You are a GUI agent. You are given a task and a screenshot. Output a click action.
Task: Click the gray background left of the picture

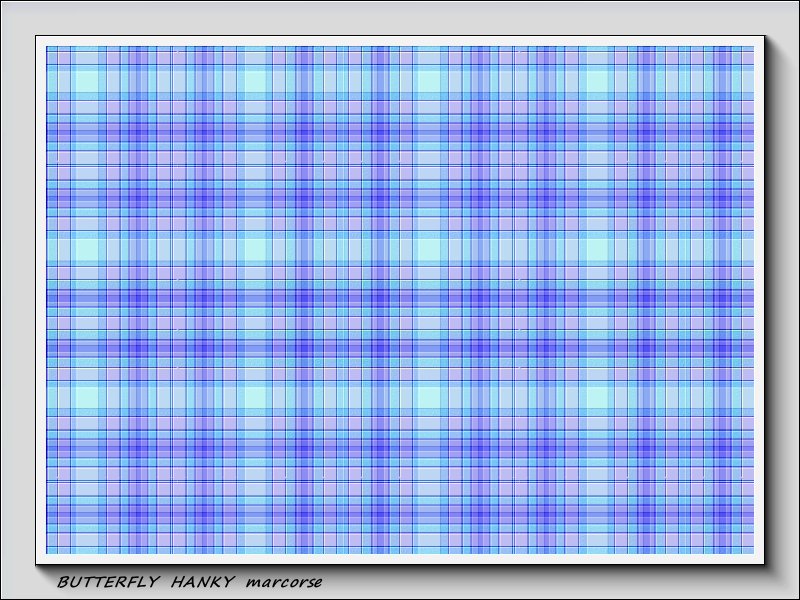tap(17, 300)
